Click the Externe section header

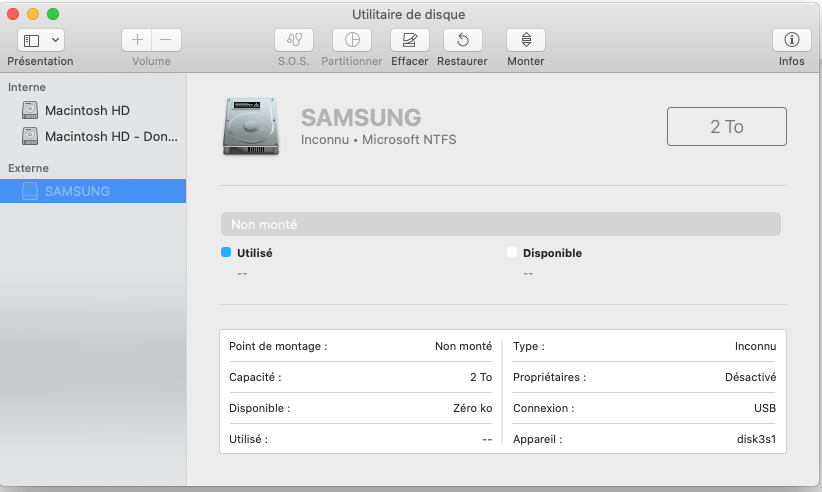(28, 168)
